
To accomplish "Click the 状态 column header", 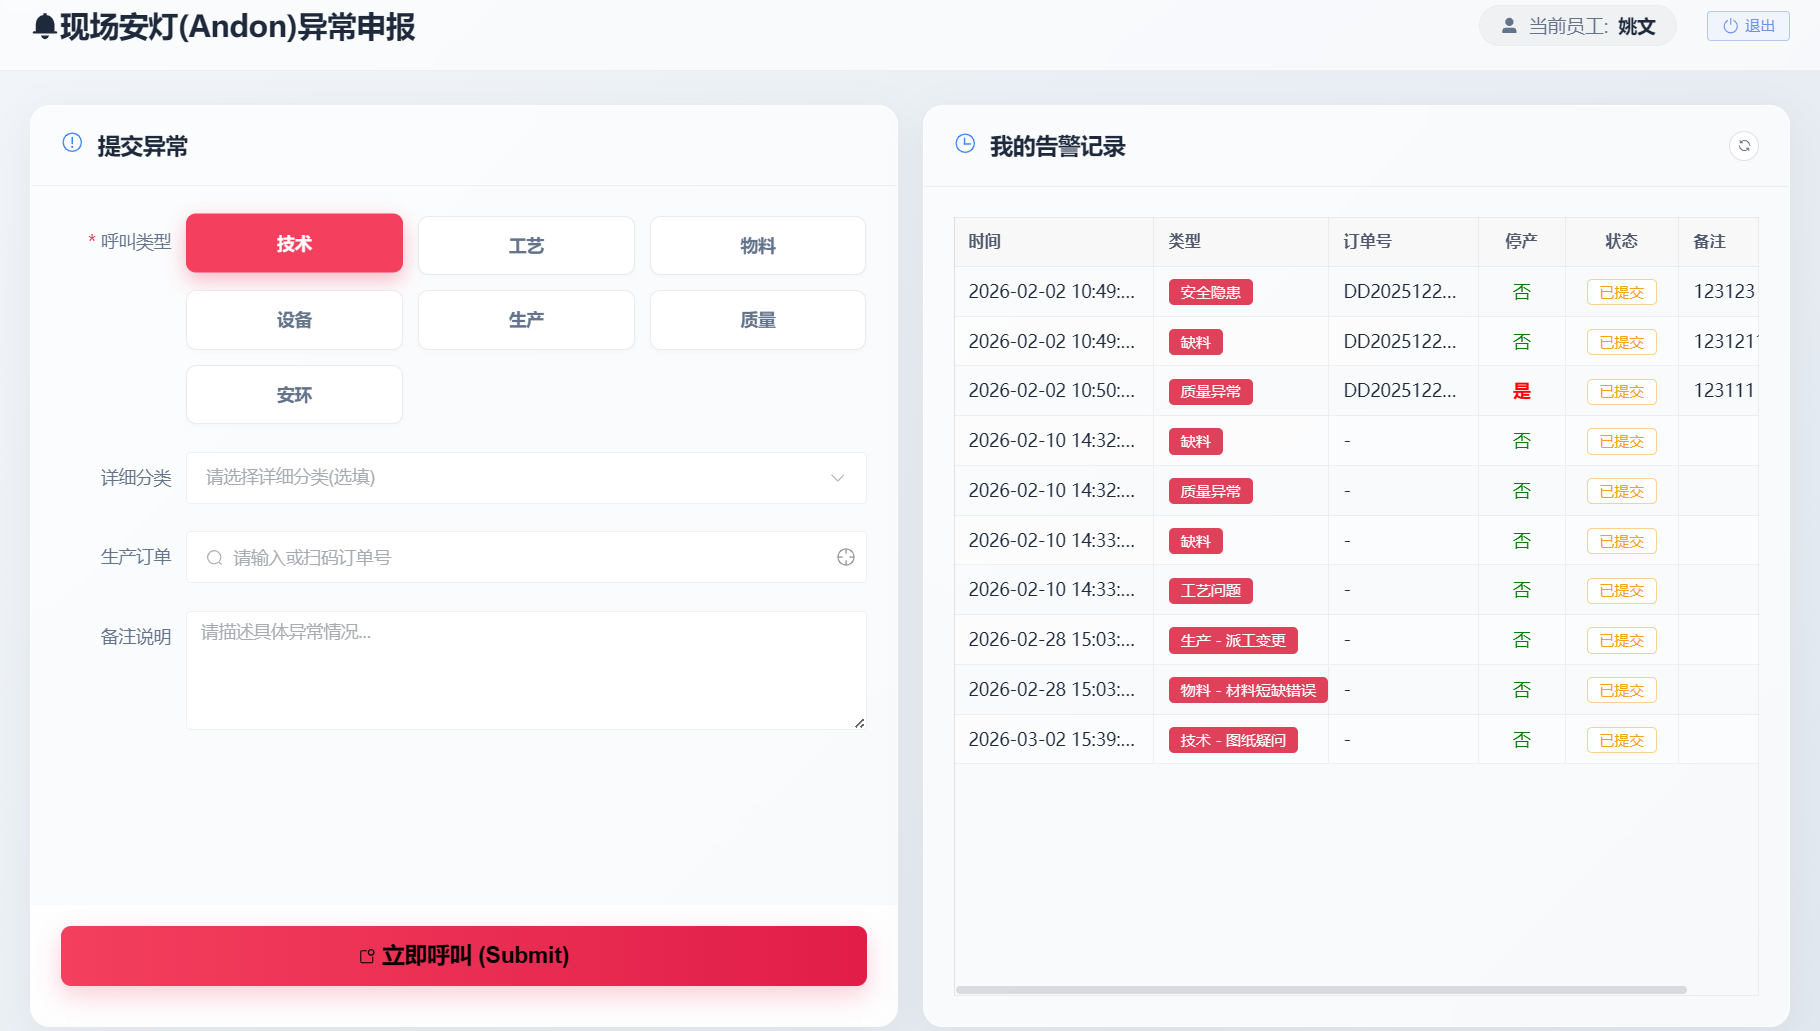I will pos(1621,241).
